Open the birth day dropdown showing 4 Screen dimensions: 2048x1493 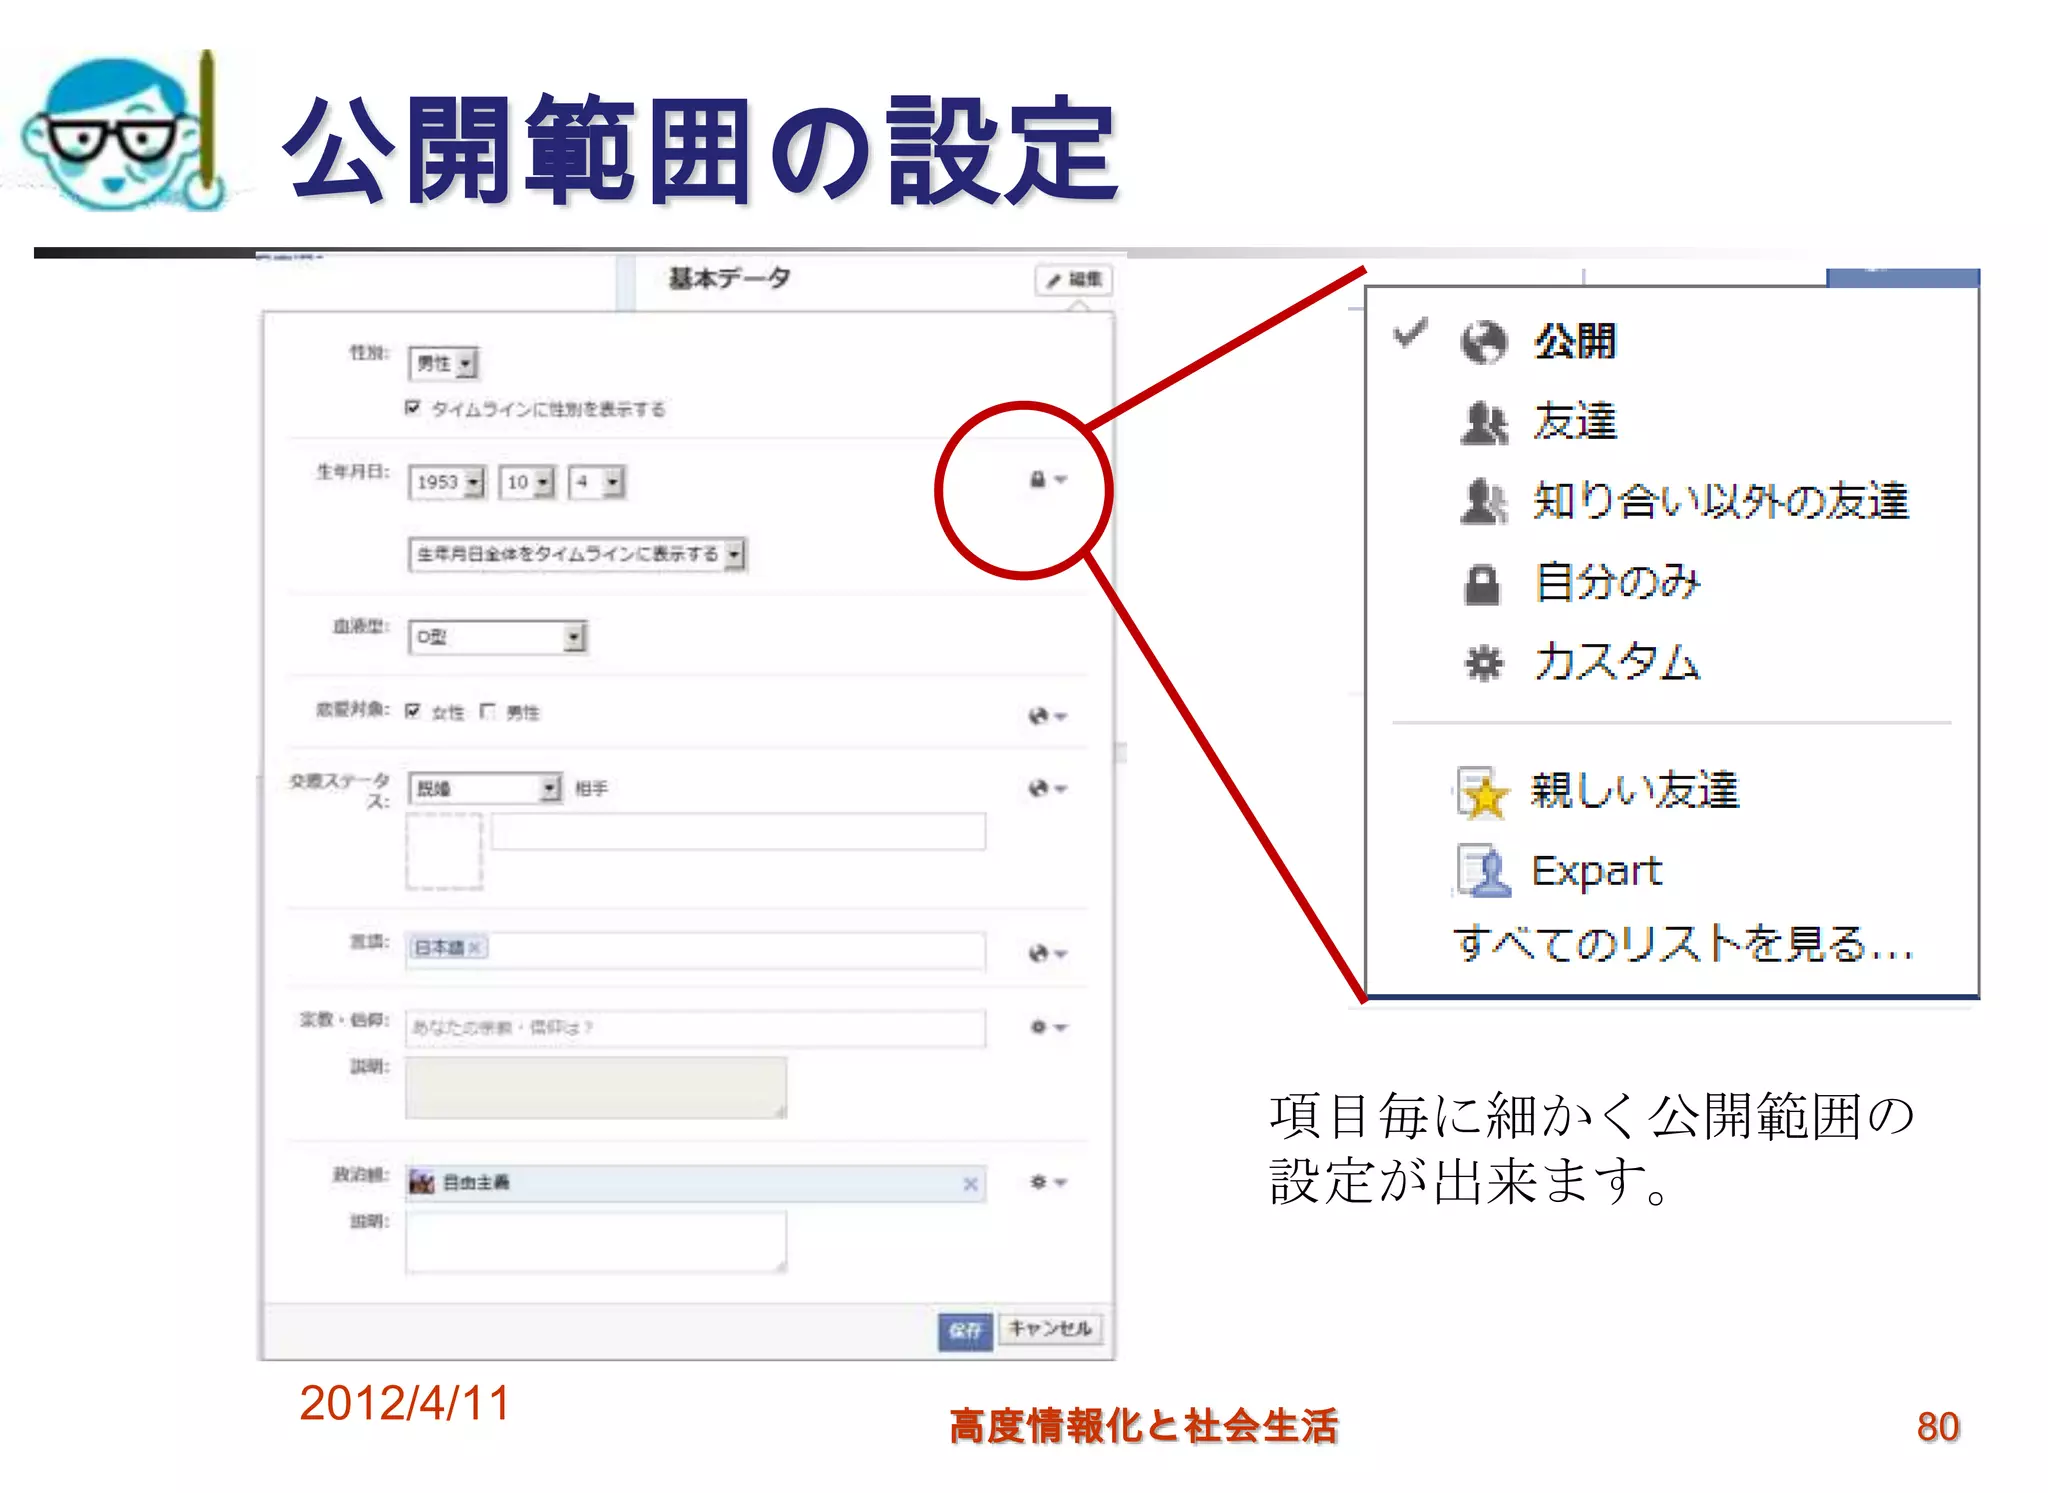[x=596, y=482]
